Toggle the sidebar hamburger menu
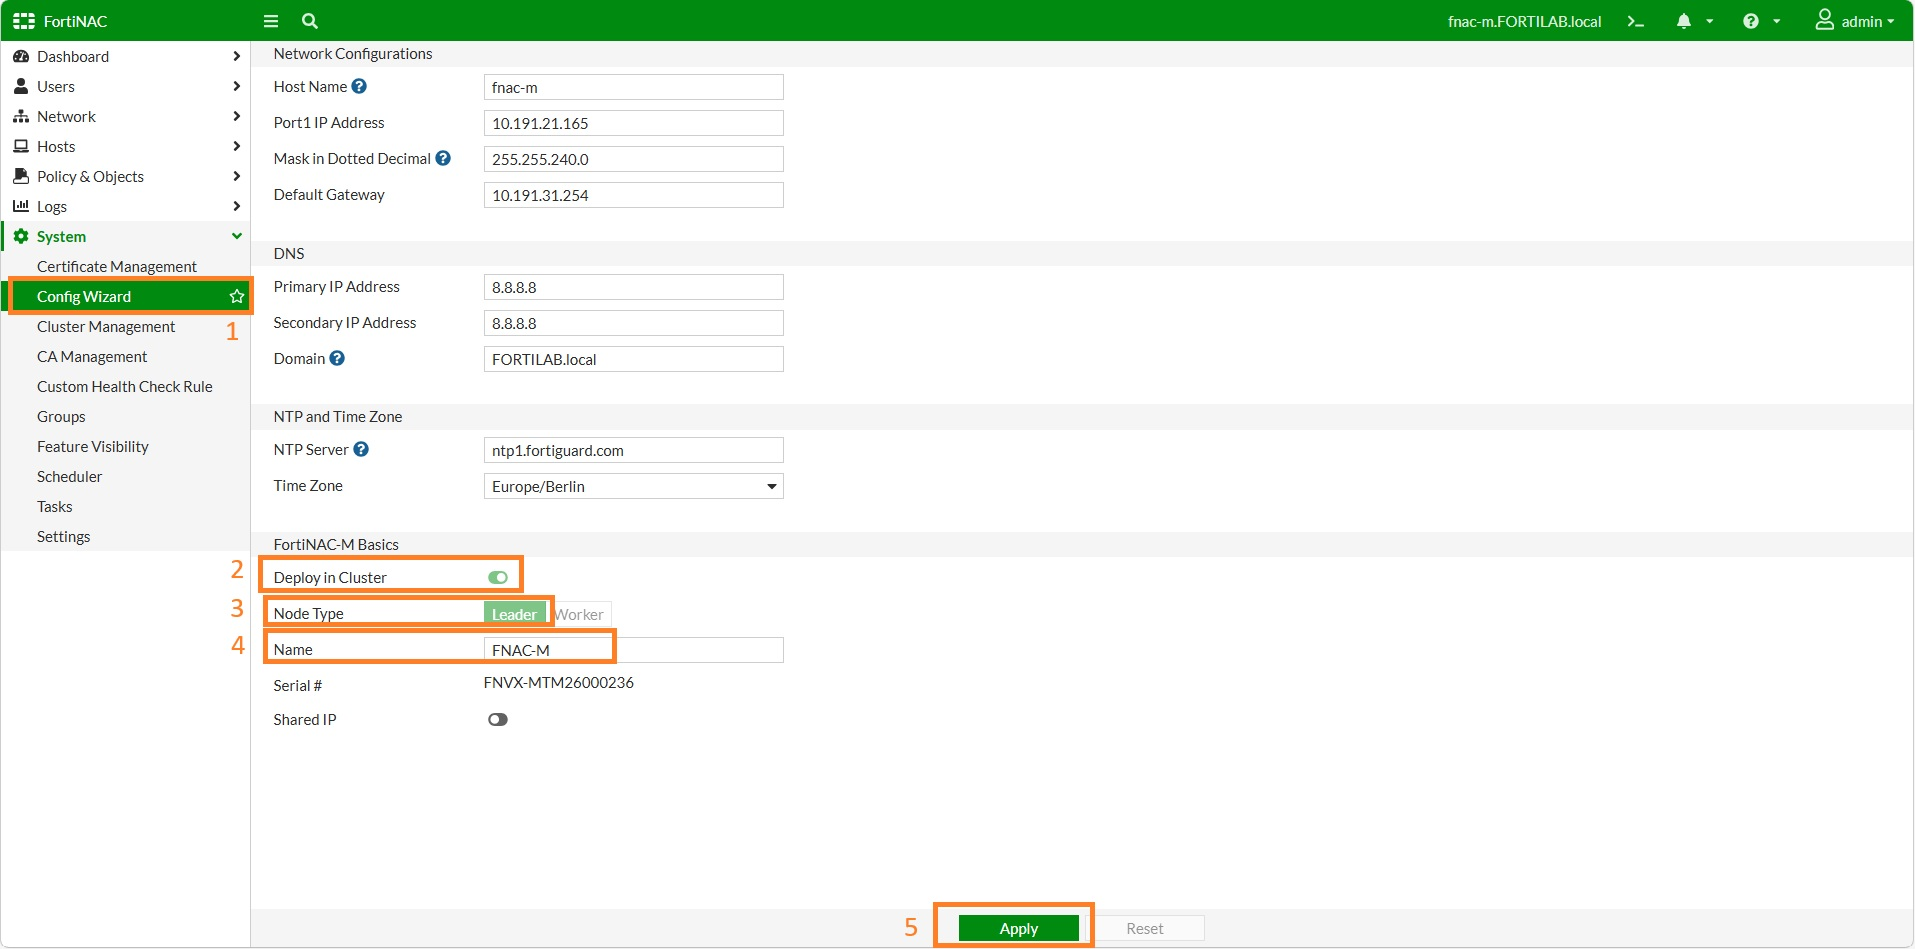Screen dimensions: 1915x949 tap(271, 21)
